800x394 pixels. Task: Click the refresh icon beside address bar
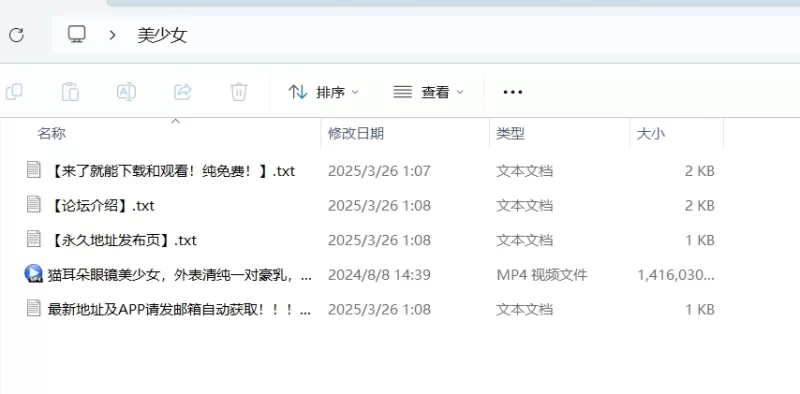pos(17,35)
